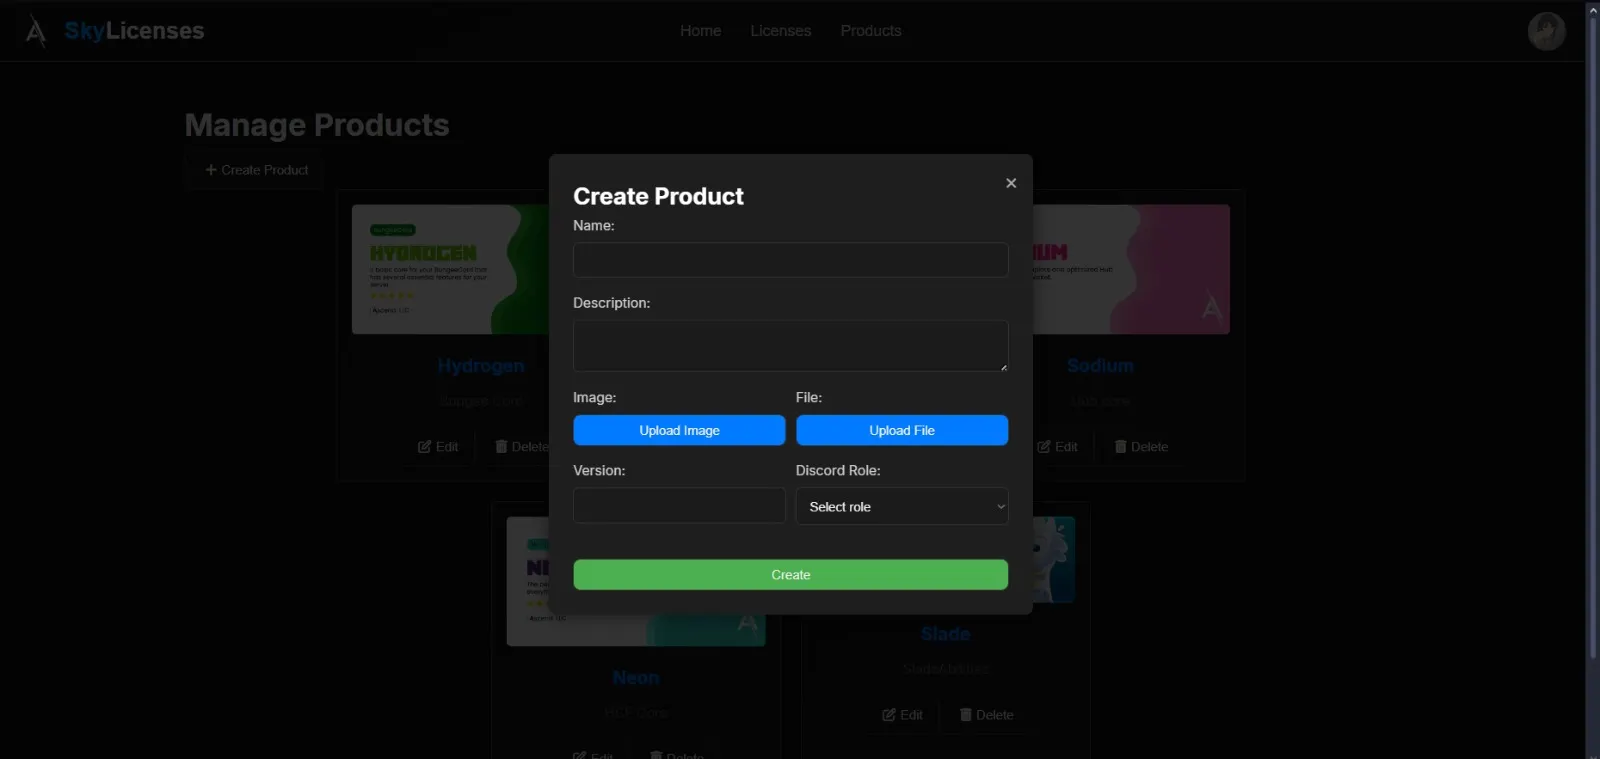
Task: Open the Products nav item
Action: coord(871,31)
